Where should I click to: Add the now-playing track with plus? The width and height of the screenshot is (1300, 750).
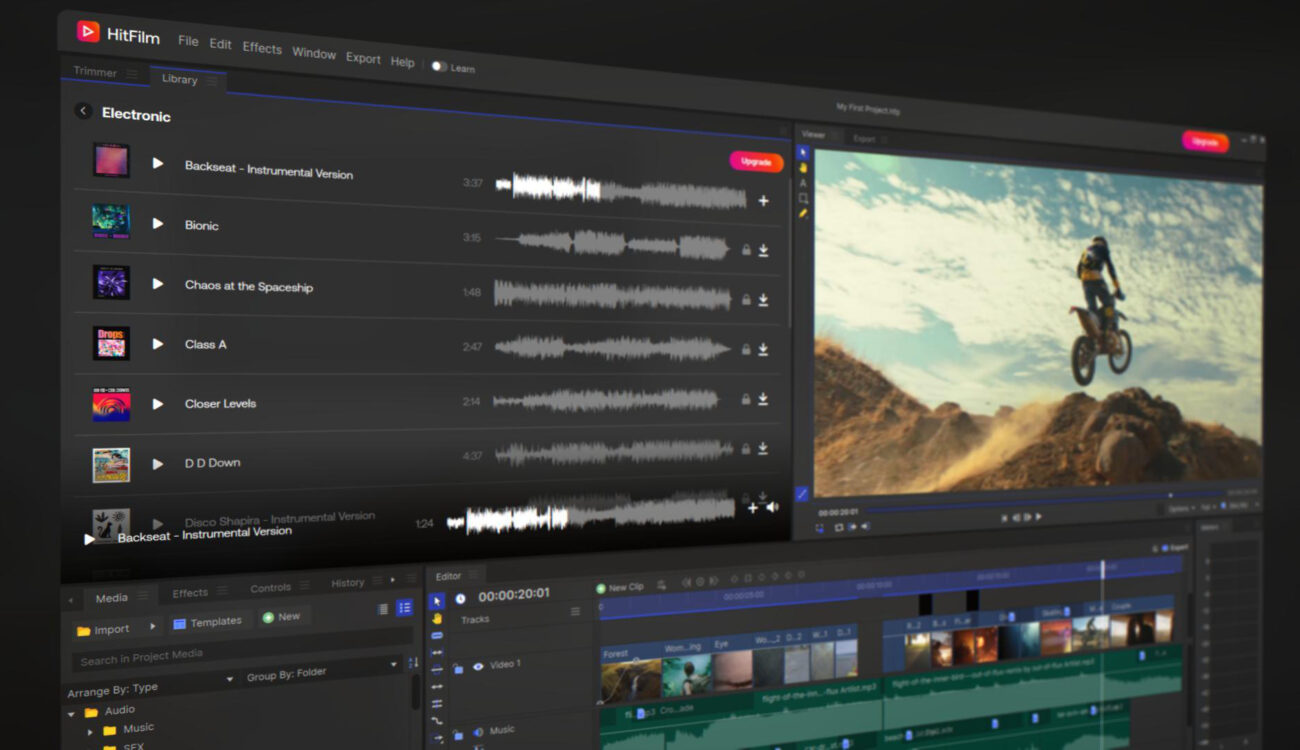click(x=752, y=508)
